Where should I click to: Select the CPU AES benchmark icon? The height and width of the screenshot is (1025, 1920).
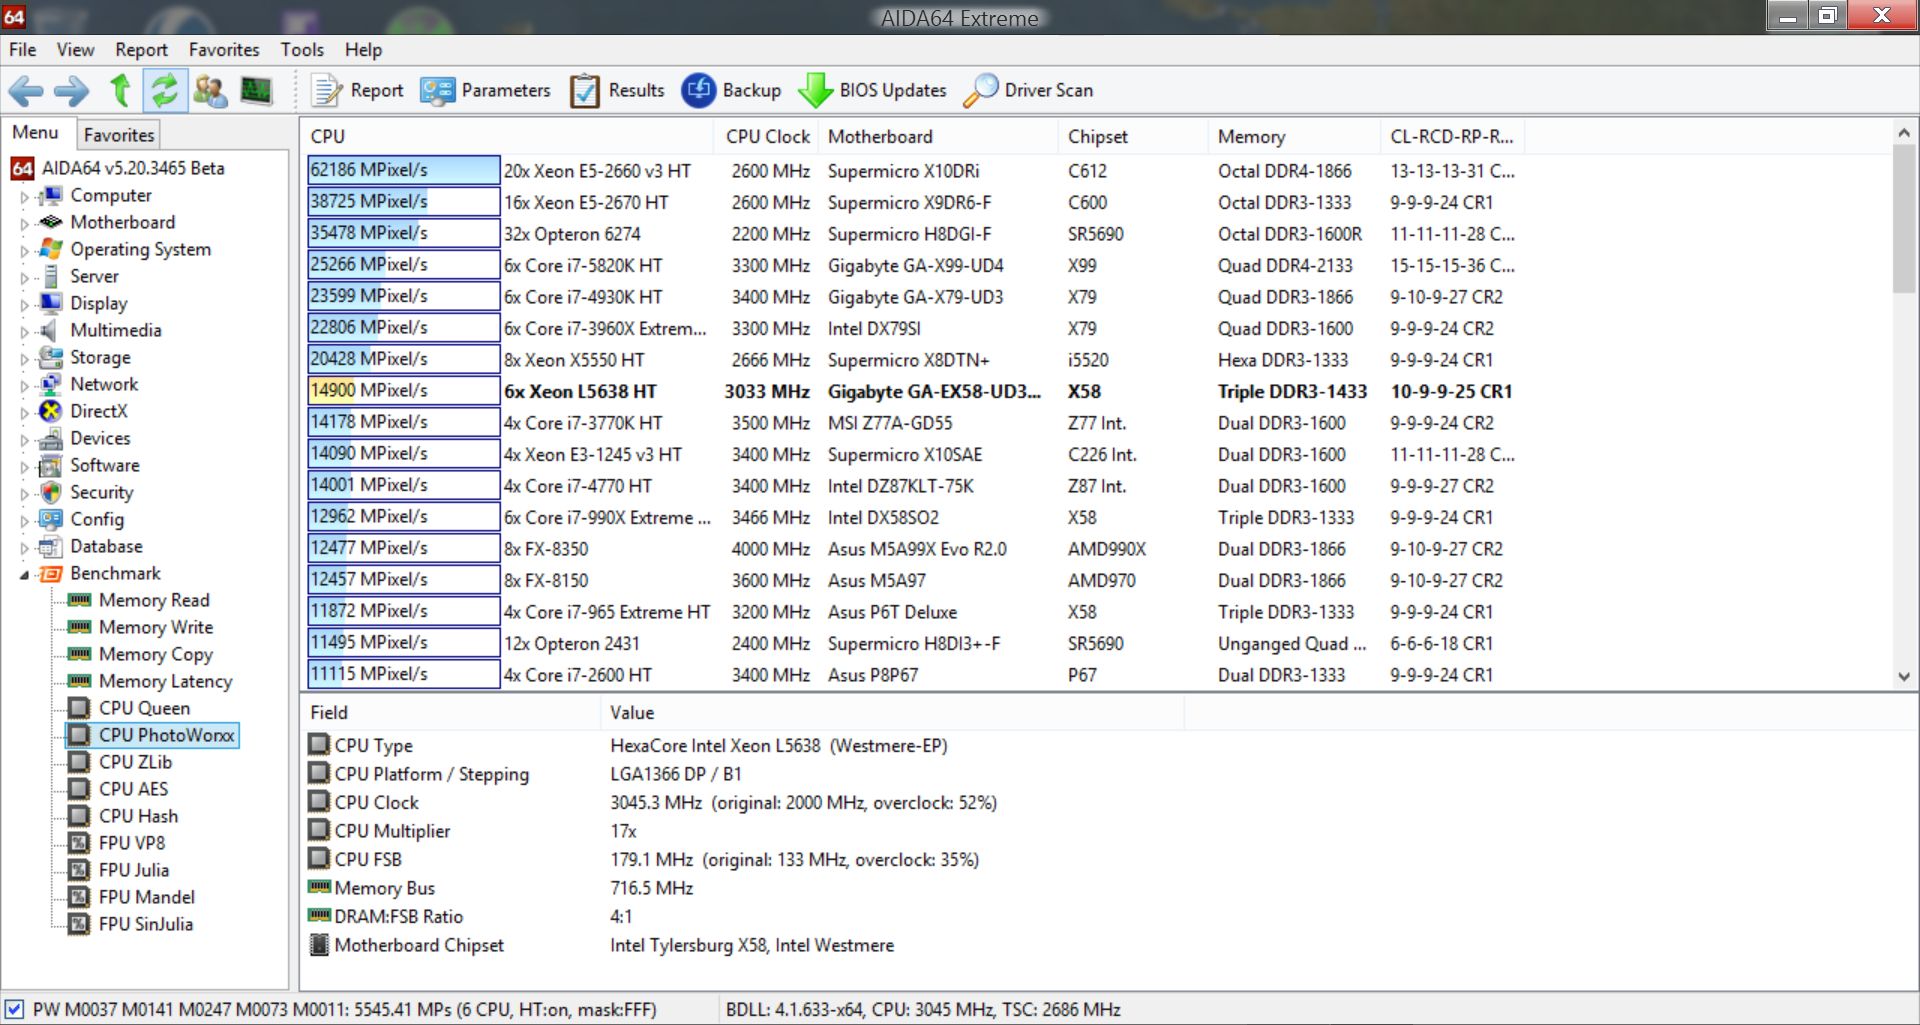[x=79, y=789]
